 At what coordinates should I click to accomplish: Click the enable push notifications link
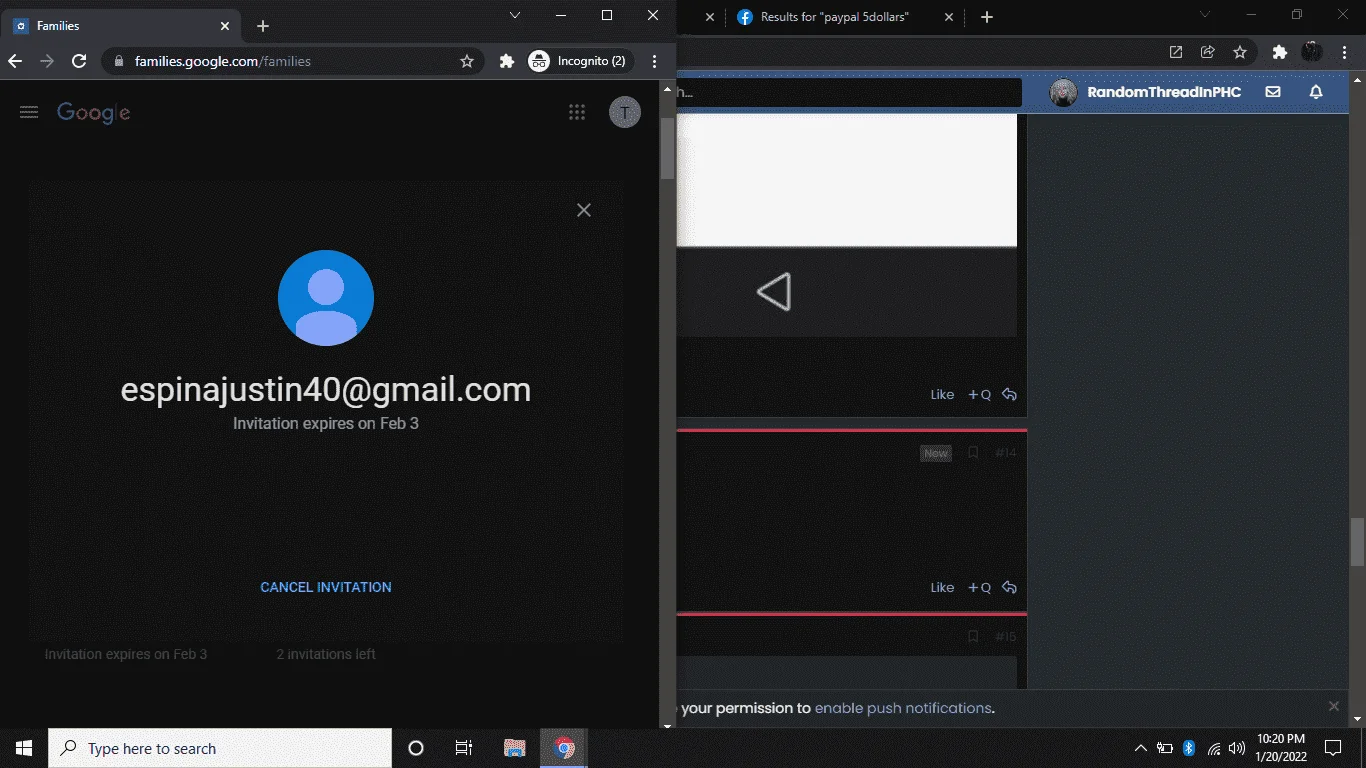903,708
